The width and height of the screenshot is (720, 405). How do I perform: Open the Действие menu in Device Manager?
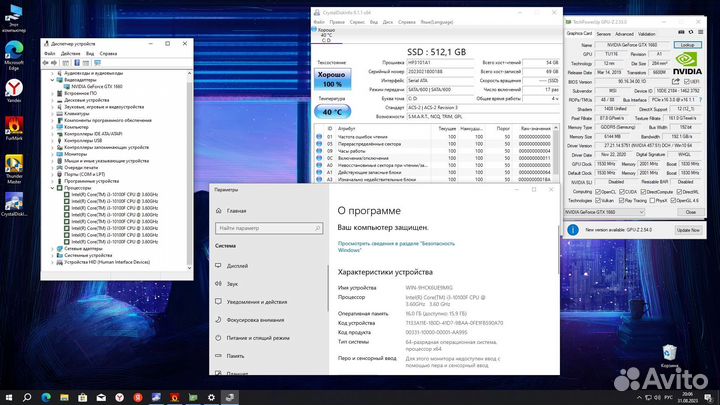point(70,53)
